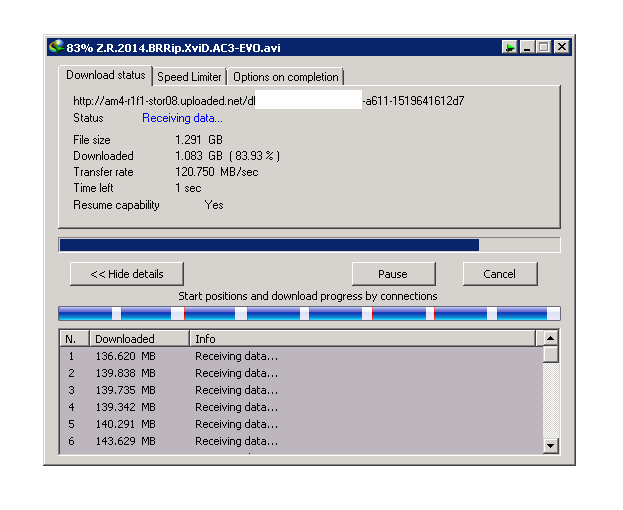Click the main download progress bar

pos(309,245)
